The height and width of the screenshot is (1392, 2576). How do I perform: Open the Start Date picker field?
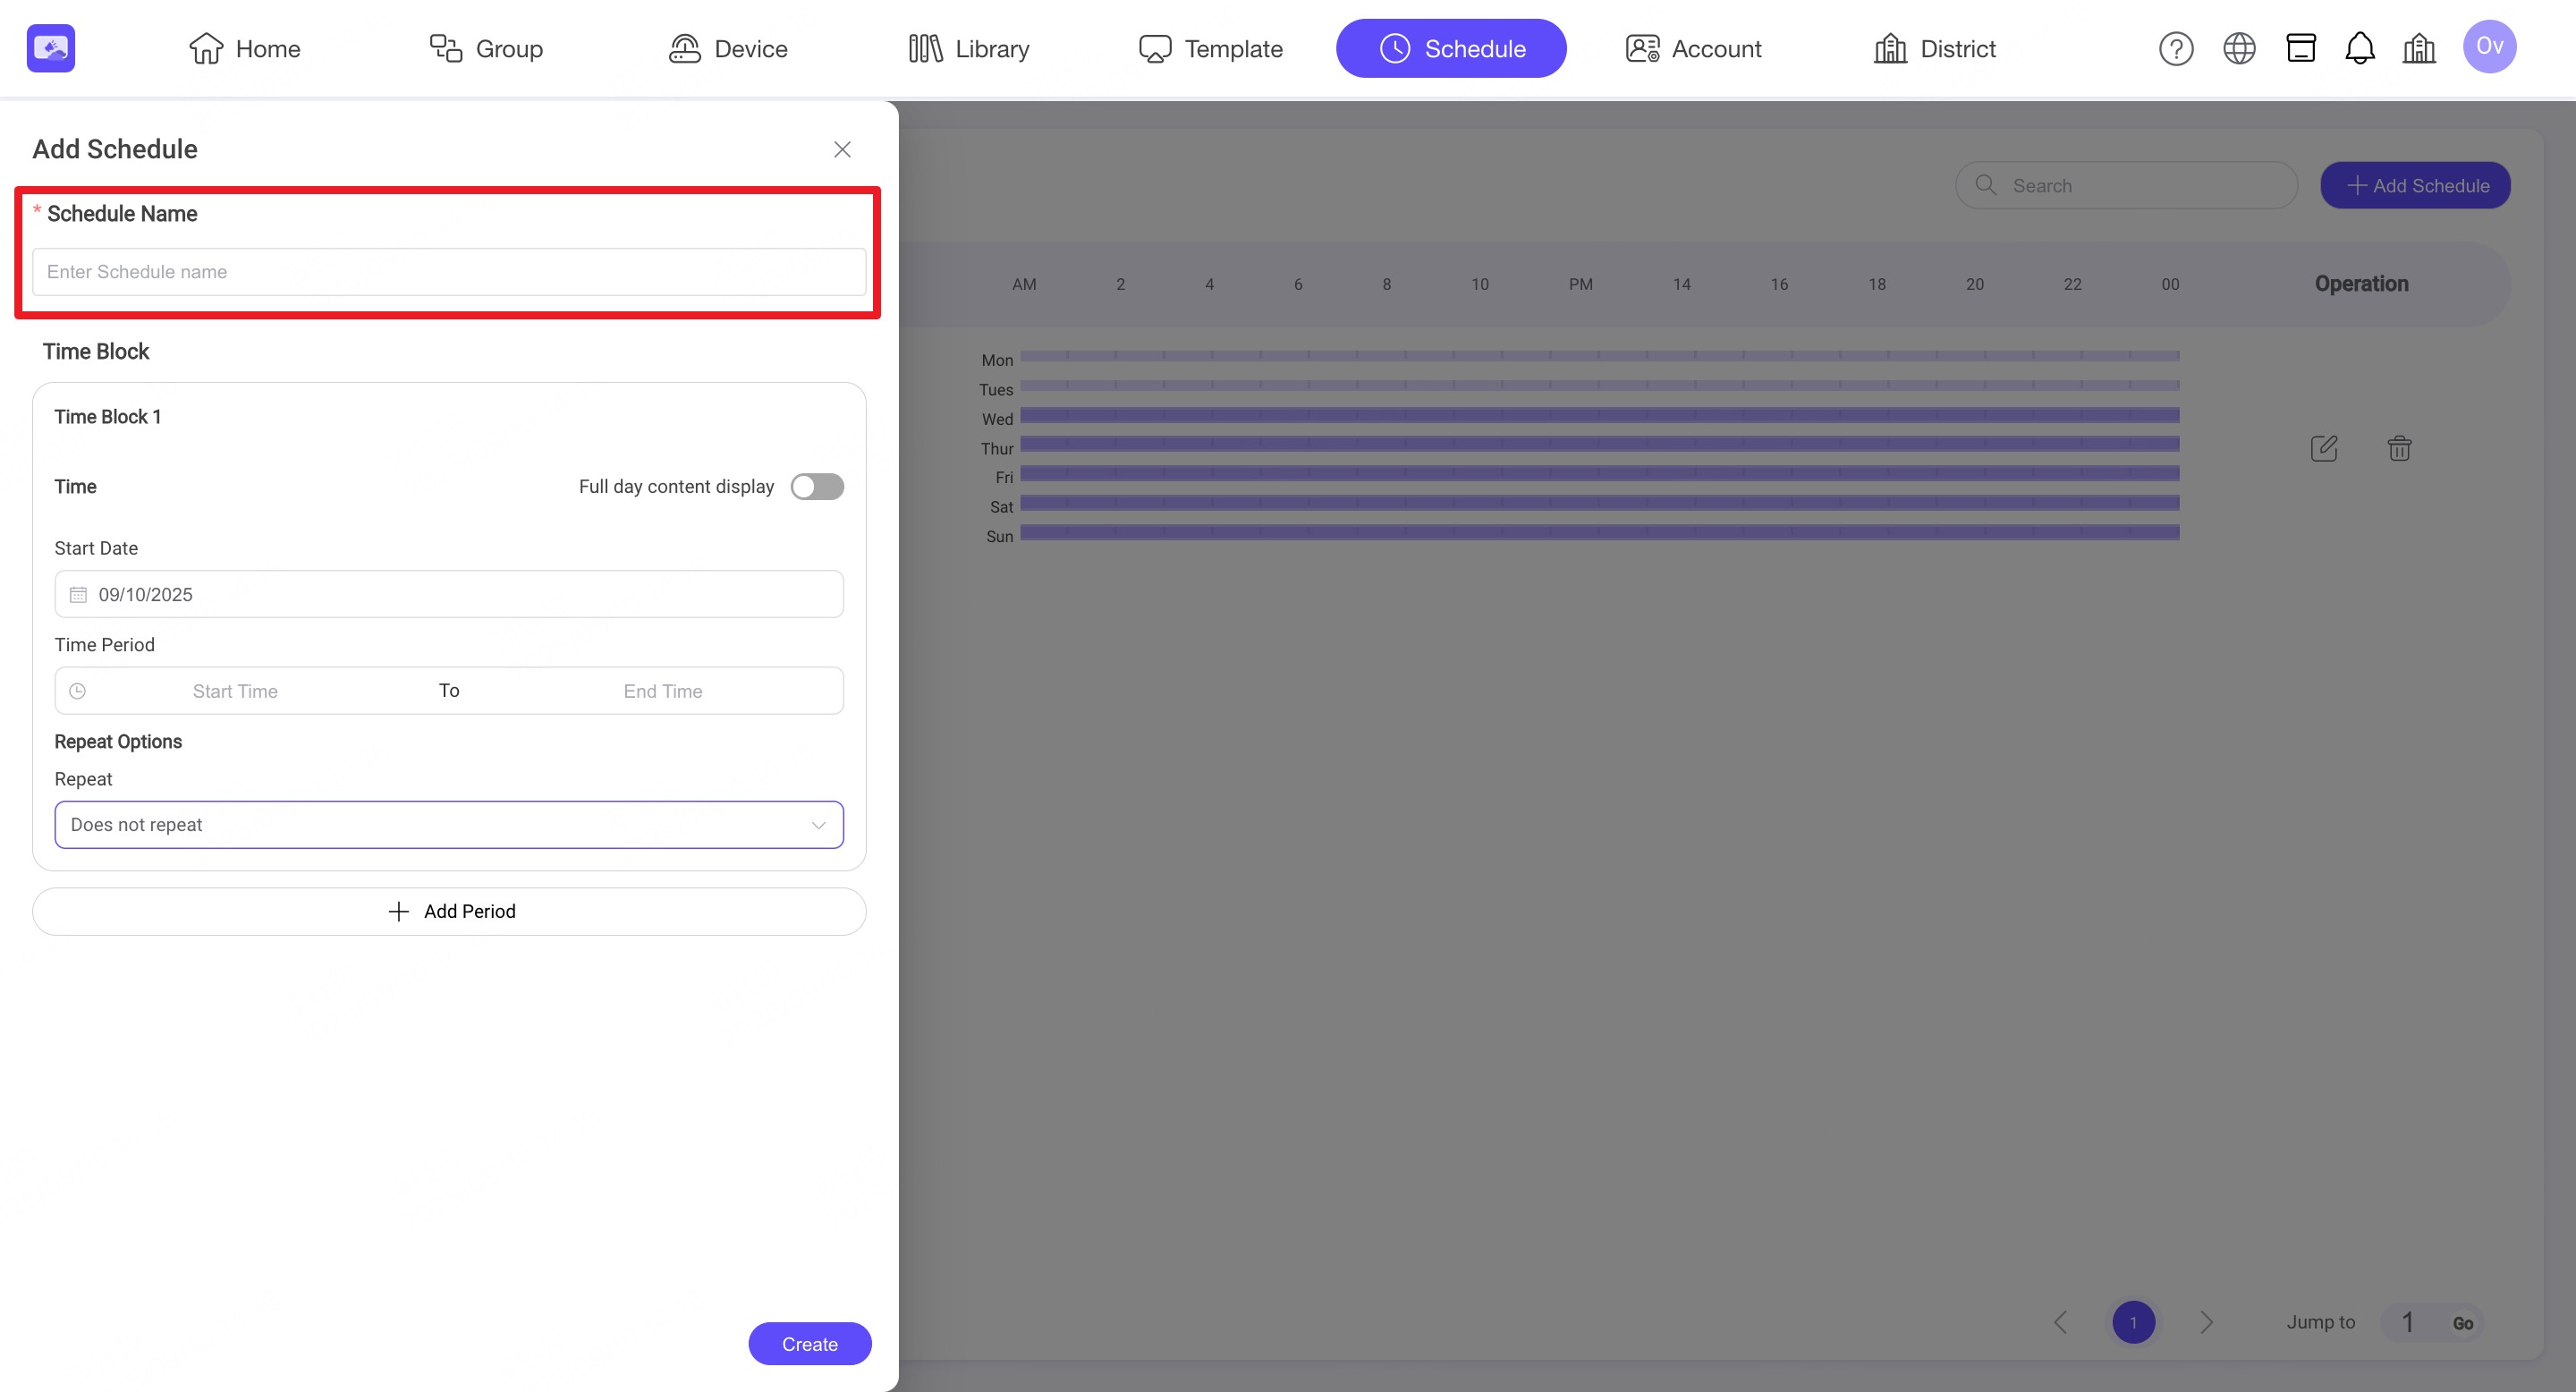point(449,594)
